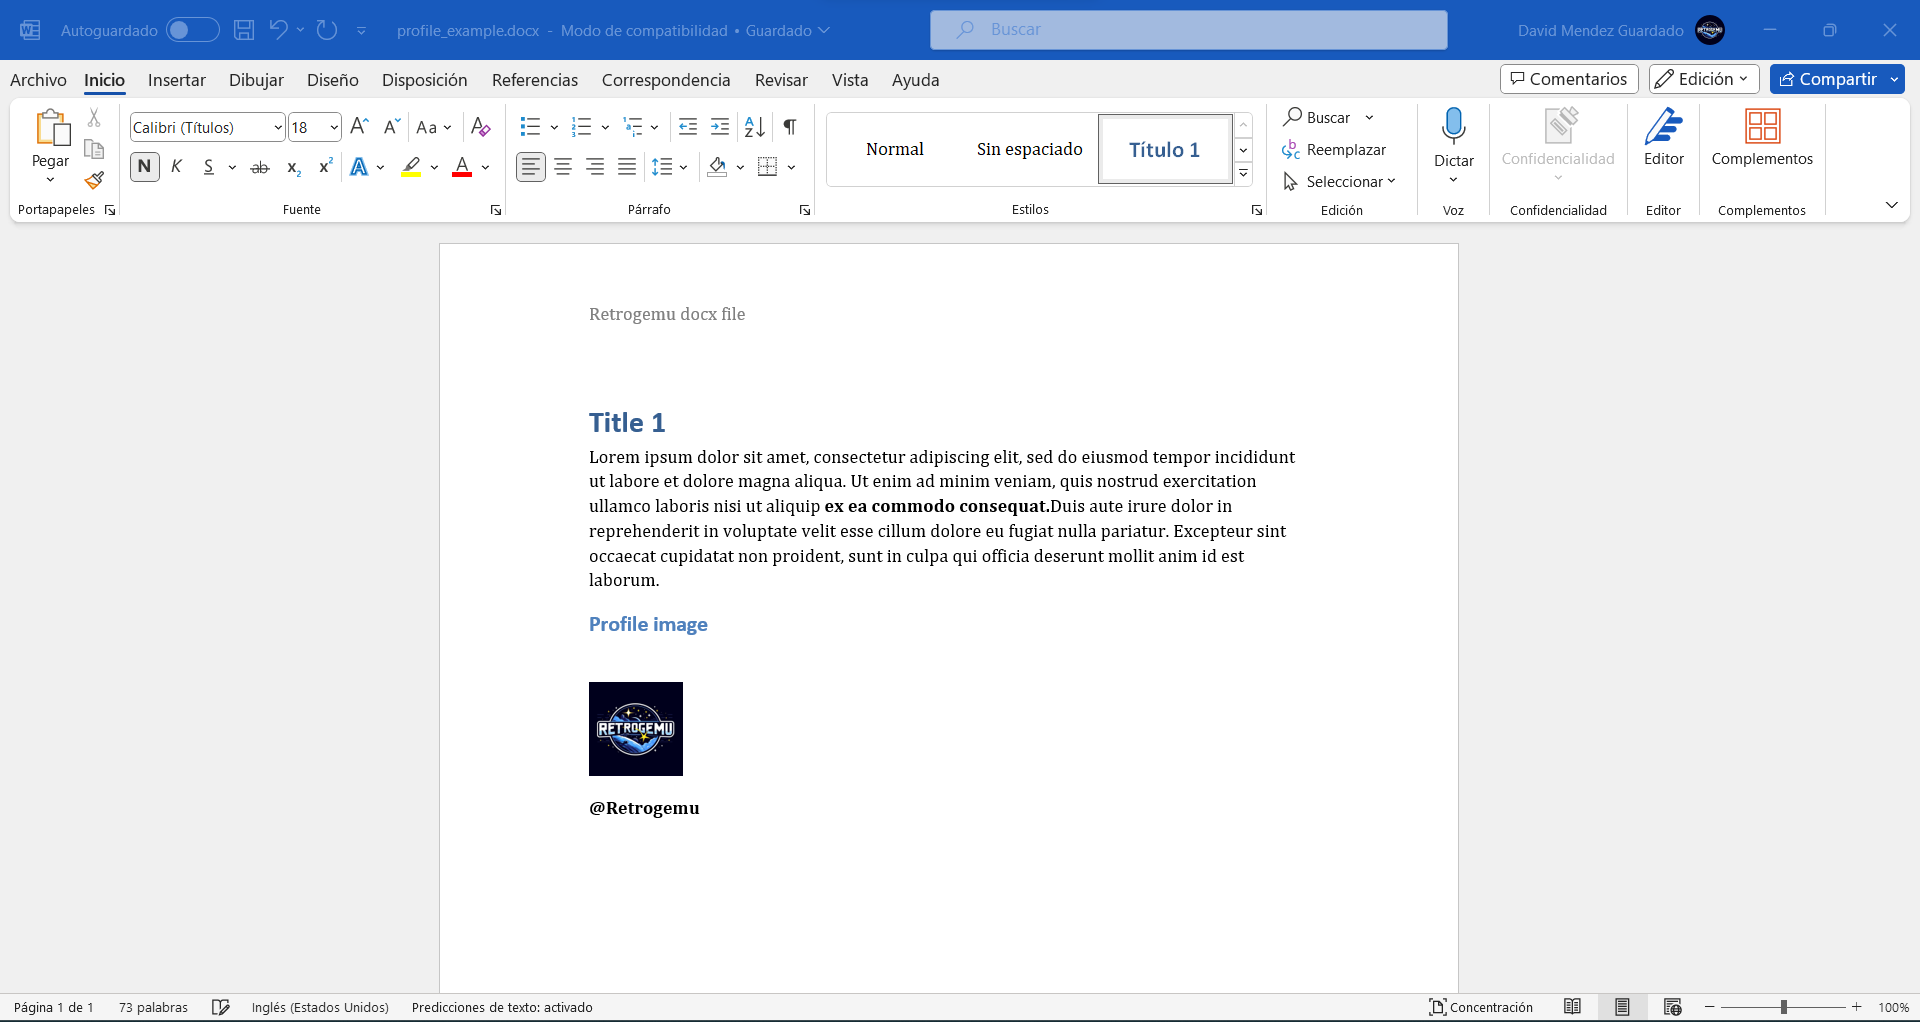Apply subscript formatting
The height and width of the screenshot is (1022, 1920).
point(293,167)
